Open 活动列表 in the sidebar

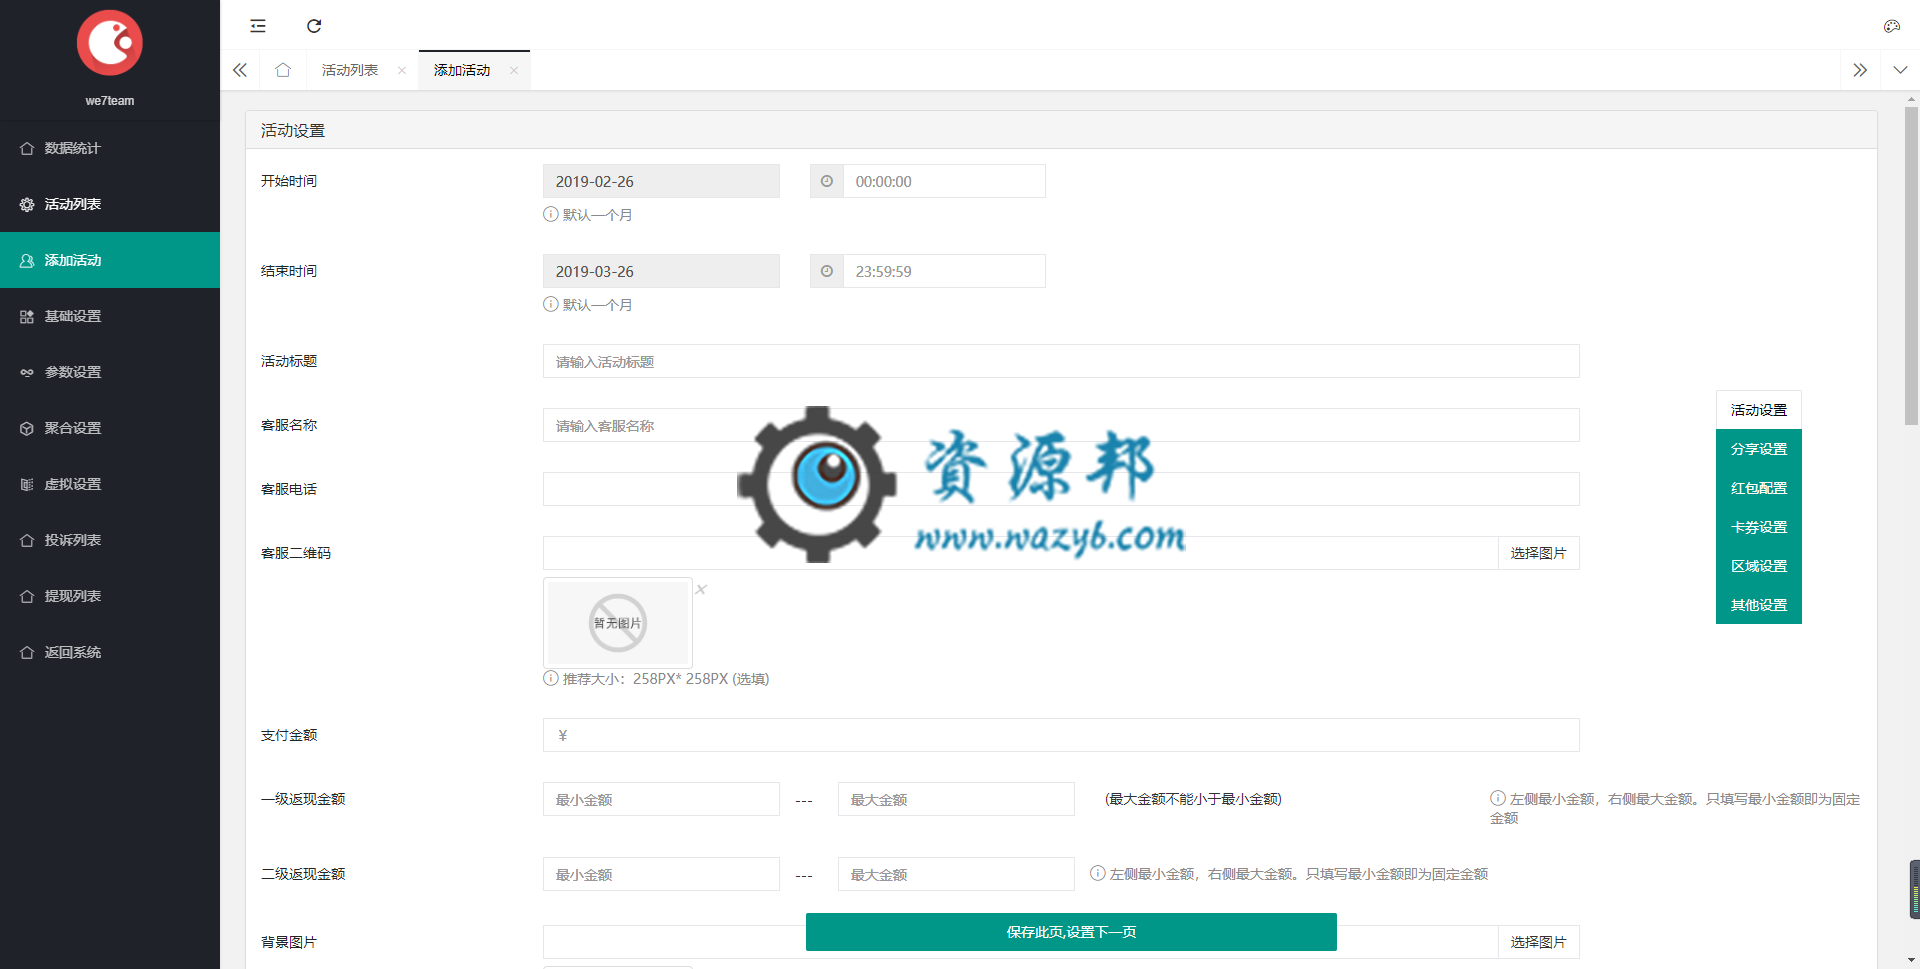110,204
